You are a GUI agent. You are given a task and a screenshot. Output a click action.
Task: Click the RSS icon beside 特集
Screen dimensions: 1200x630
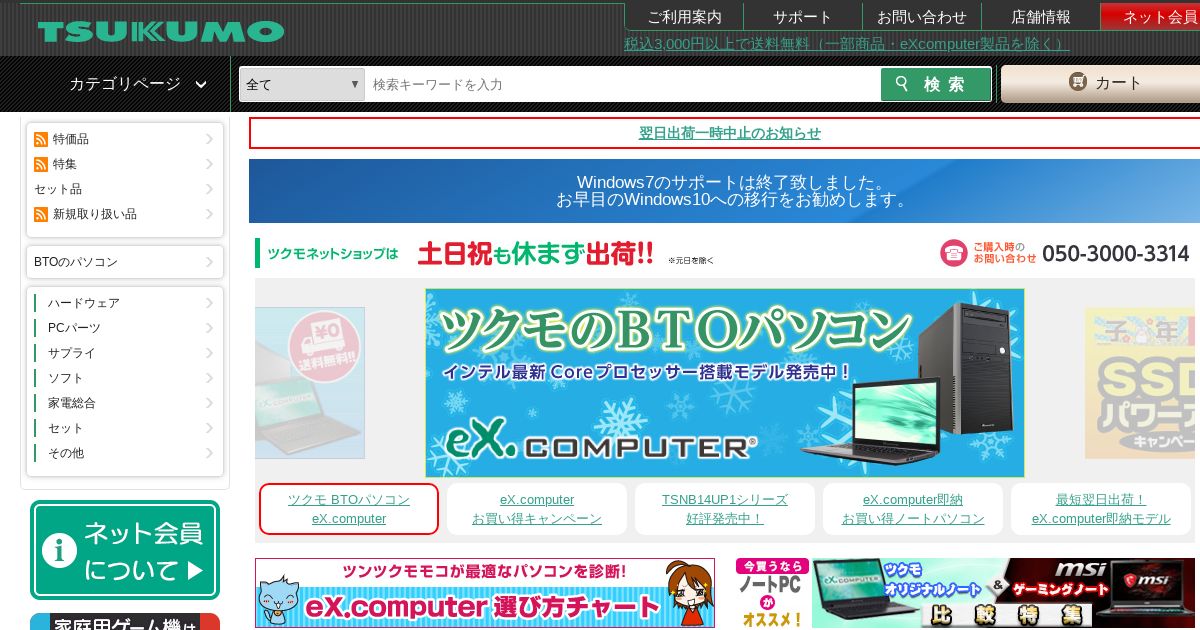[x=41, y=164]
